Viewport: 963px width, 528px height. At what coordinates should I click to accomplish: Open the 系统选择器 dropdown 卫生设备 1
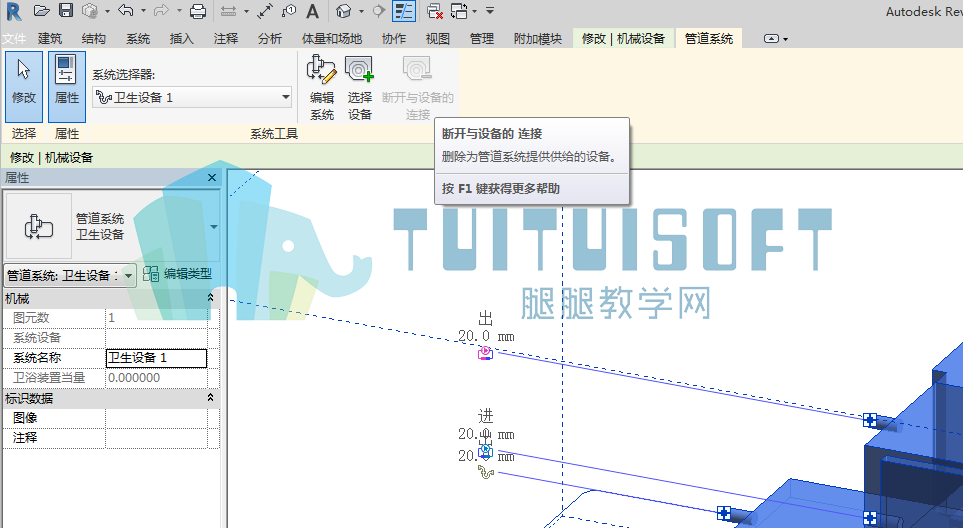click(192, 97)
